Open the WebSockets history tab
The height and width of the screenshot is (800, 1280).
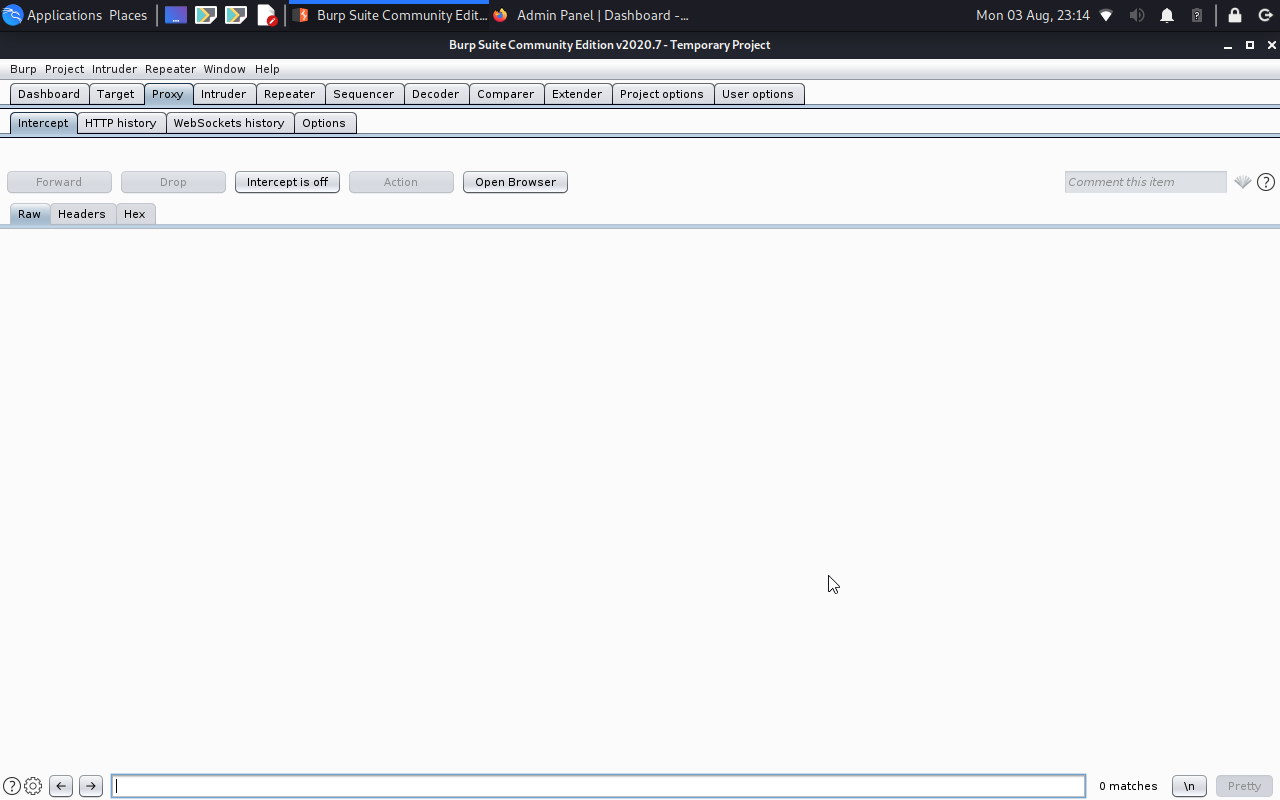tap(229, 122)
